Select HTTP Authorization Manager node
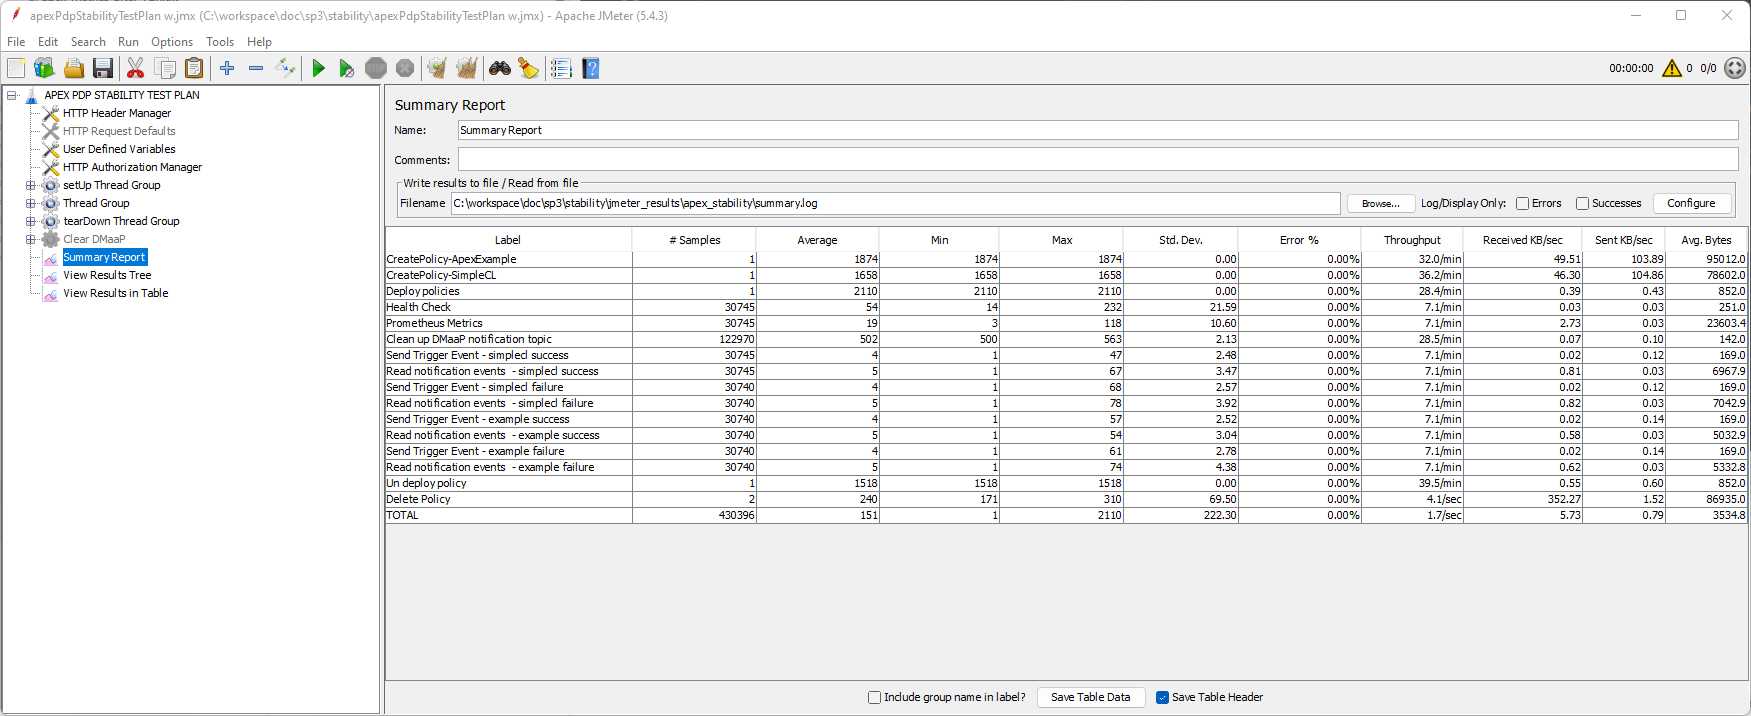Viewport: 1751px width, 716px height. 132,167
